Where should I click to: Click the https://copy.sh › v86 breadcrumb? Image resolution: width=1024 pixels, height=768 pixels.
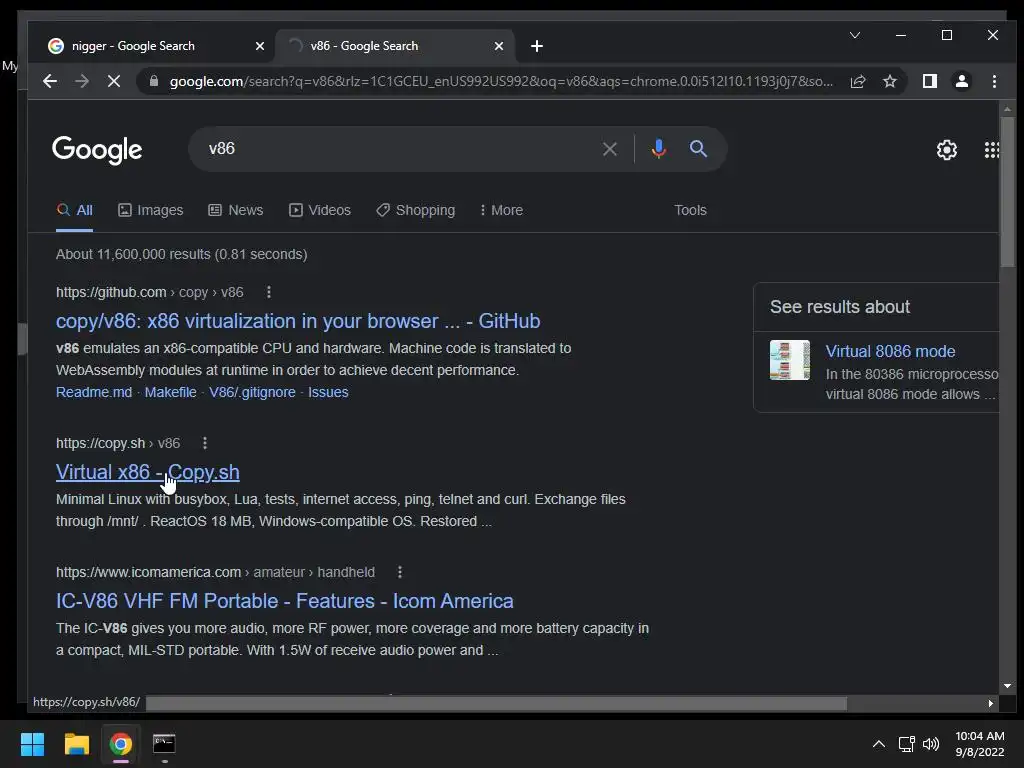118,443
